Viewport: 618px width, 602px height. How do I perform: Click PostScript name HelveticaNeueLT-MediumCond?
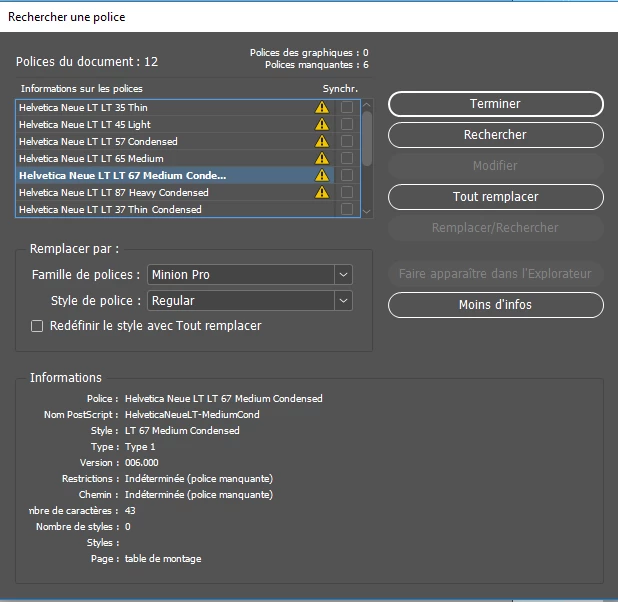click(x=192, y=415)
